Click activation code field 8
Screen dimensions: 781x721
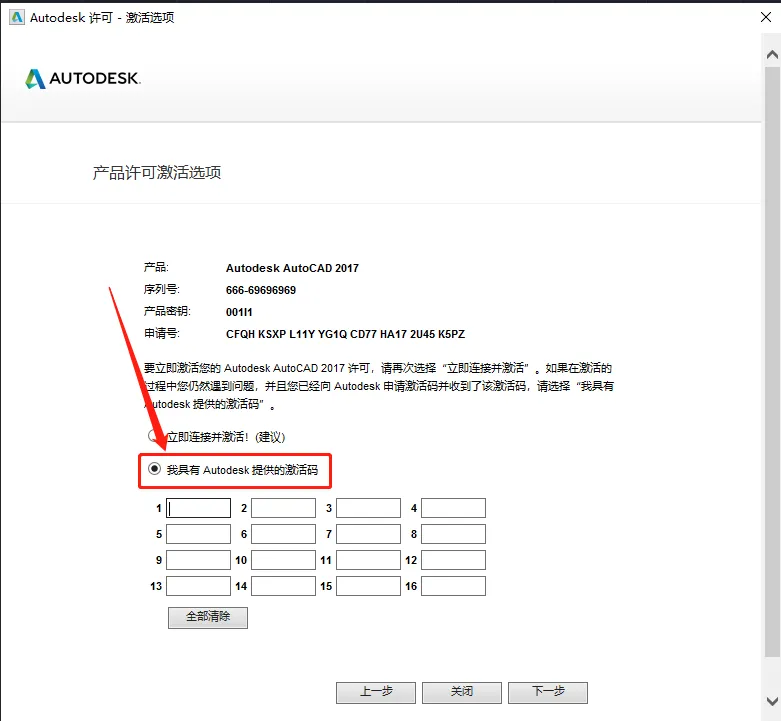[453, 534]
